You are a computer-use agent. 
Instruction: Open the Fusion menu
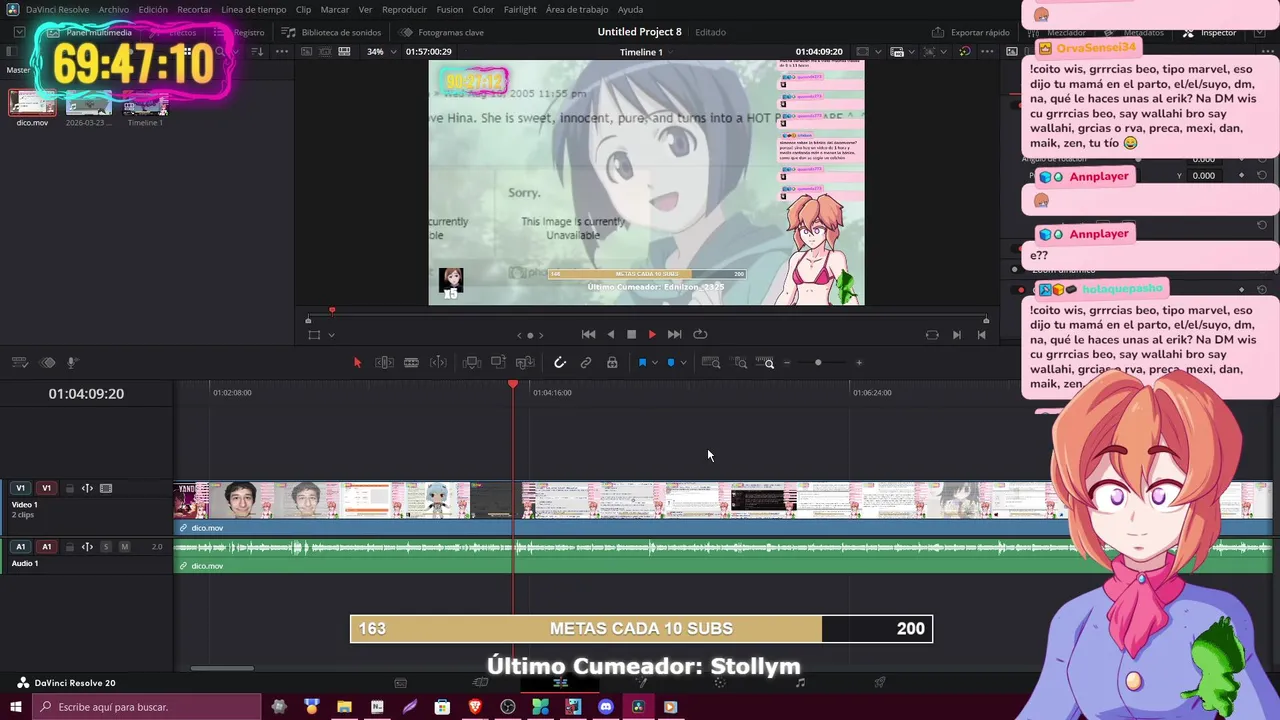450,9
